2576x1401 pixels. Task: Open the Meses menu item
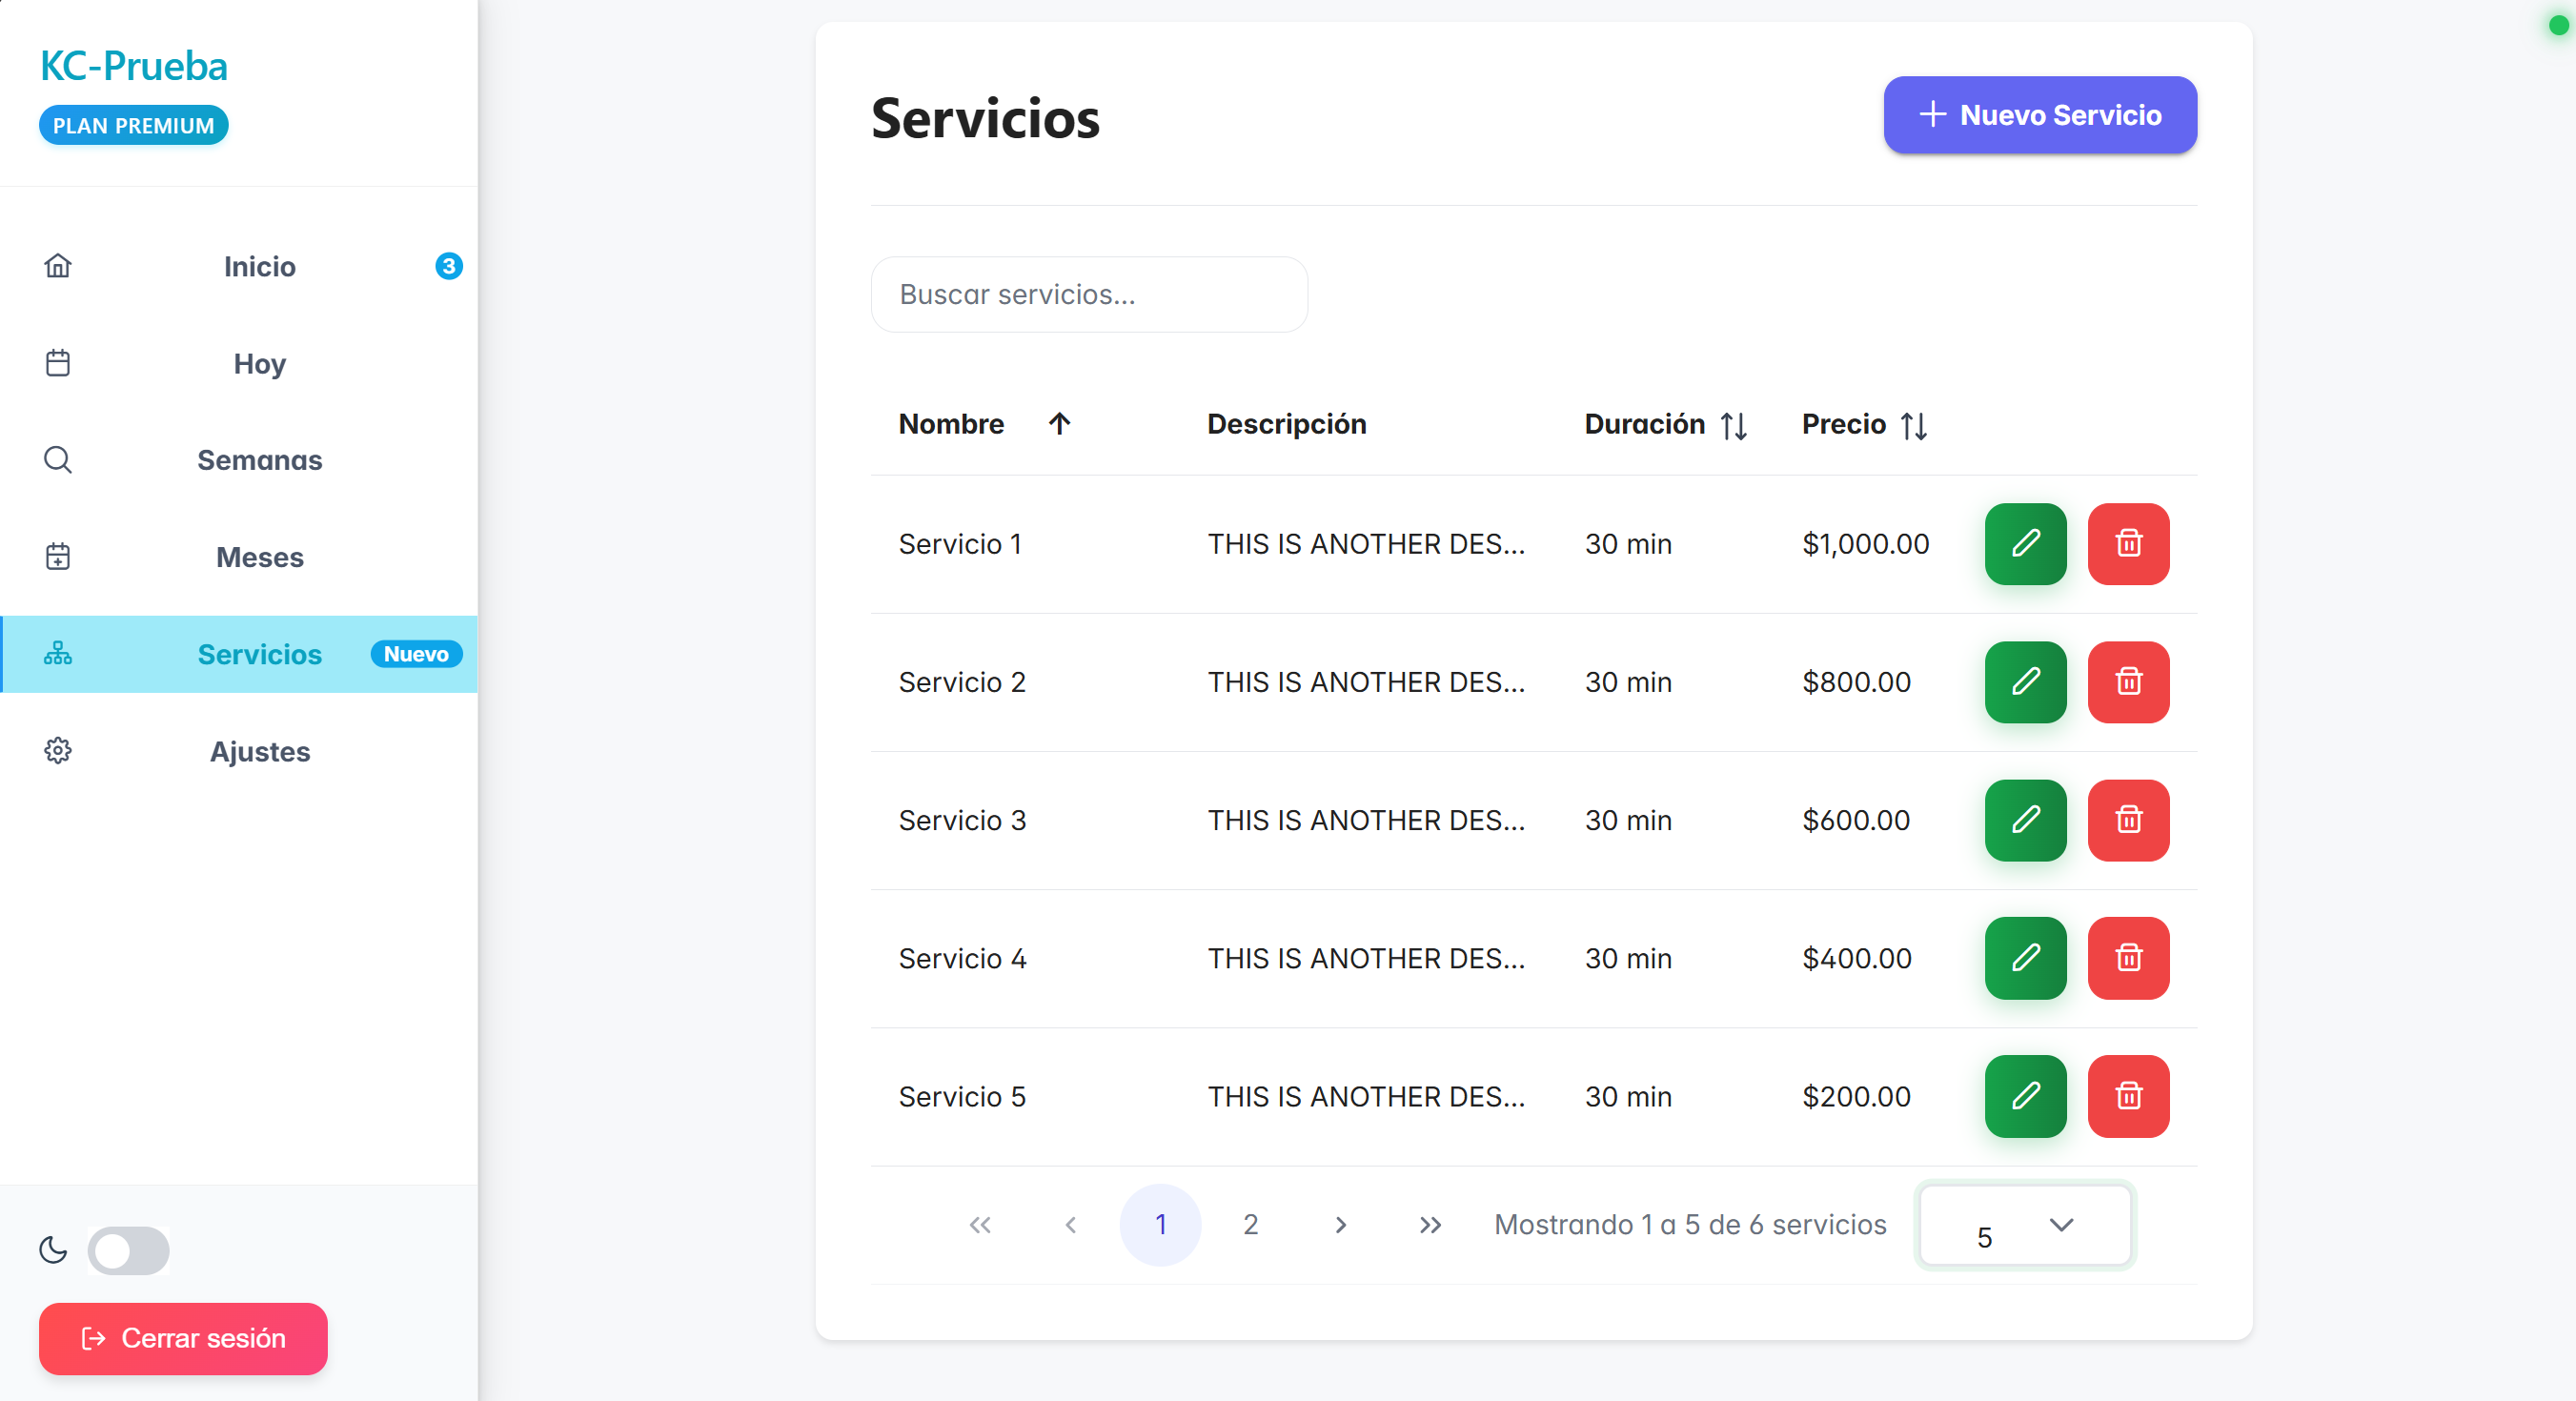pos(259,557)
